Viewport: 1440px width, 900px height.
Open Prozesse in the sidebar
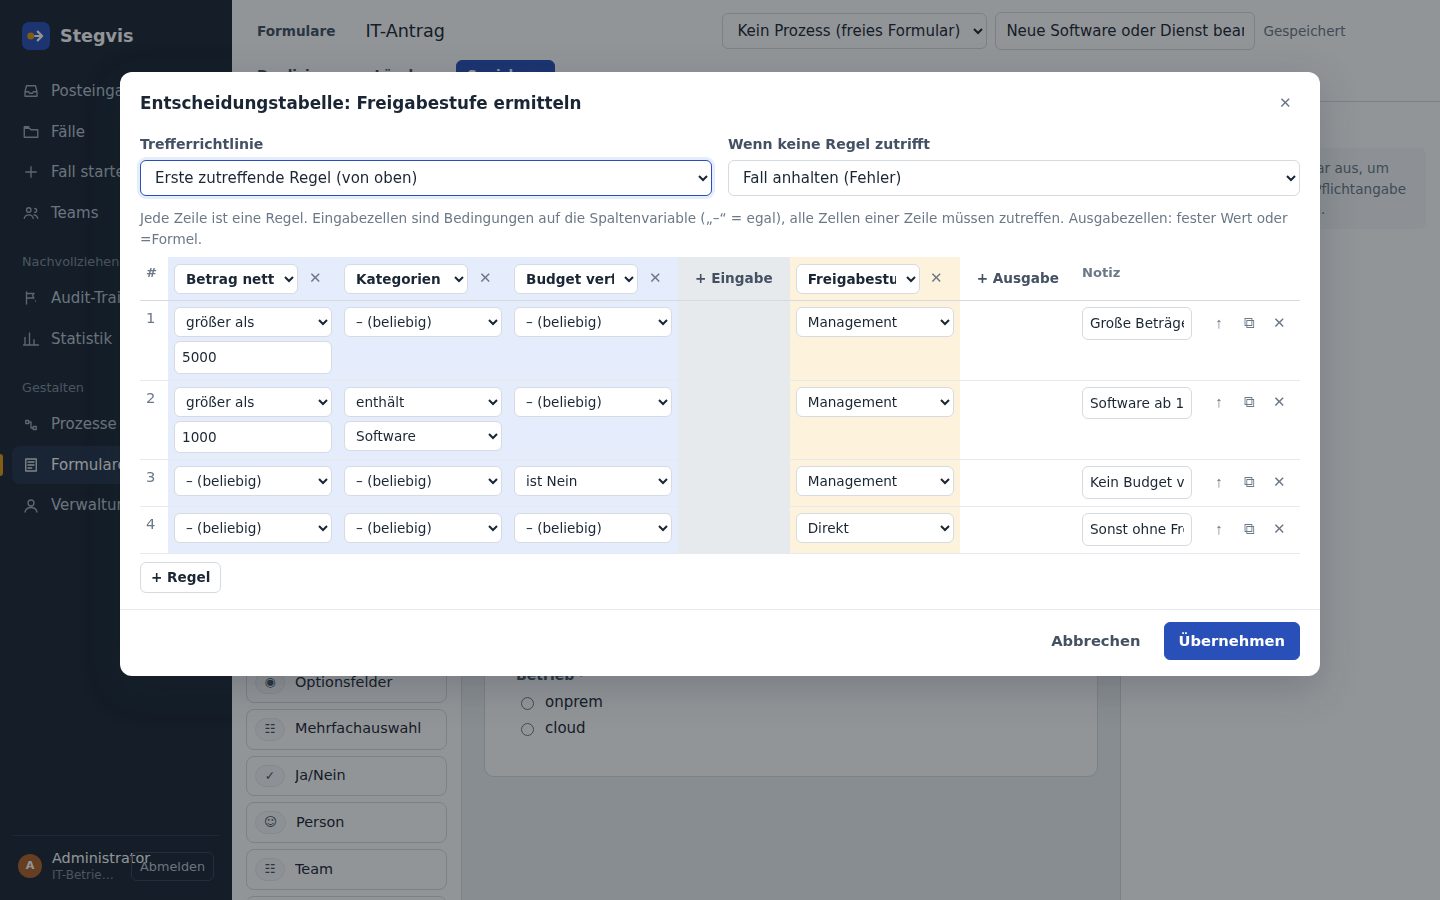(x=115, y=424)
